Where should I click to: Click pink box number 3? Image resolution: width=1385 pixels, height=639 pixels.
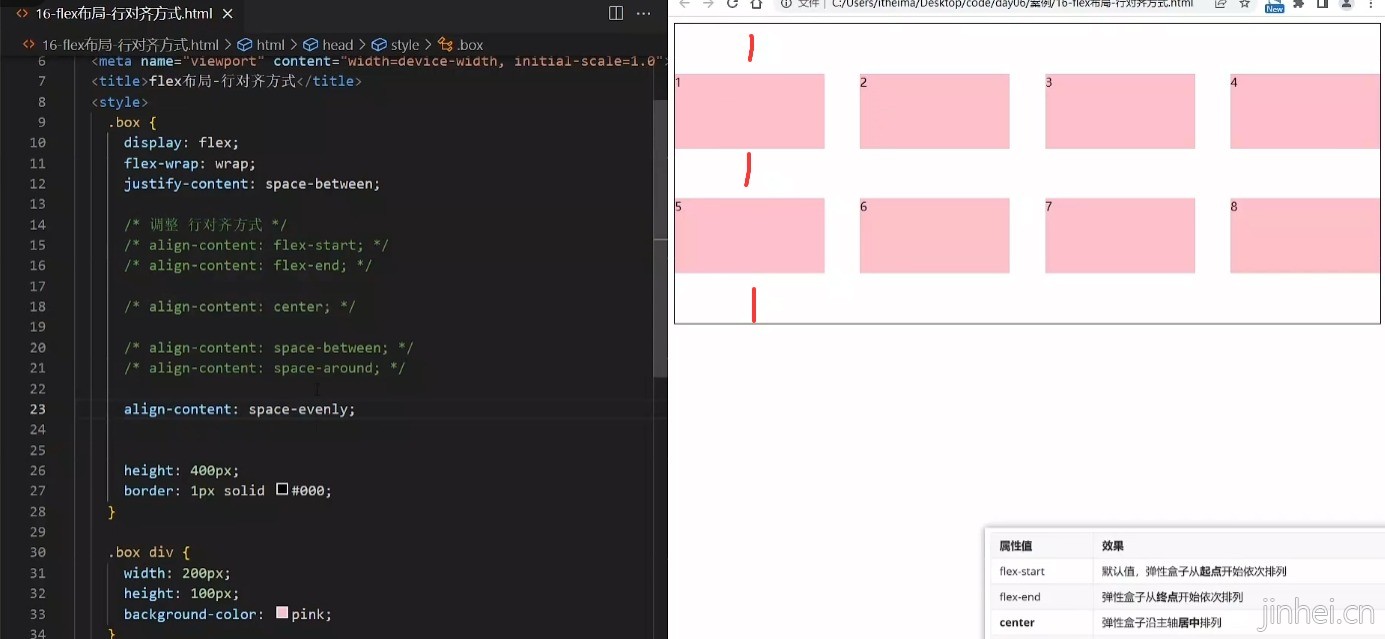(x=1120, y=111)
